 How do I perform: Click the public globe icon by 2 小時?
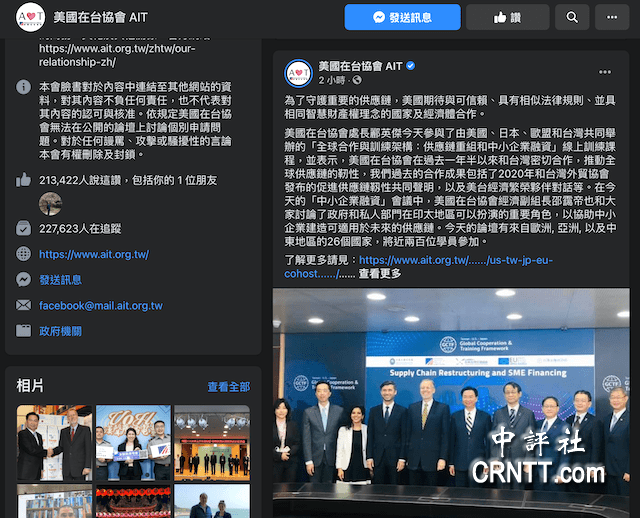357,80
